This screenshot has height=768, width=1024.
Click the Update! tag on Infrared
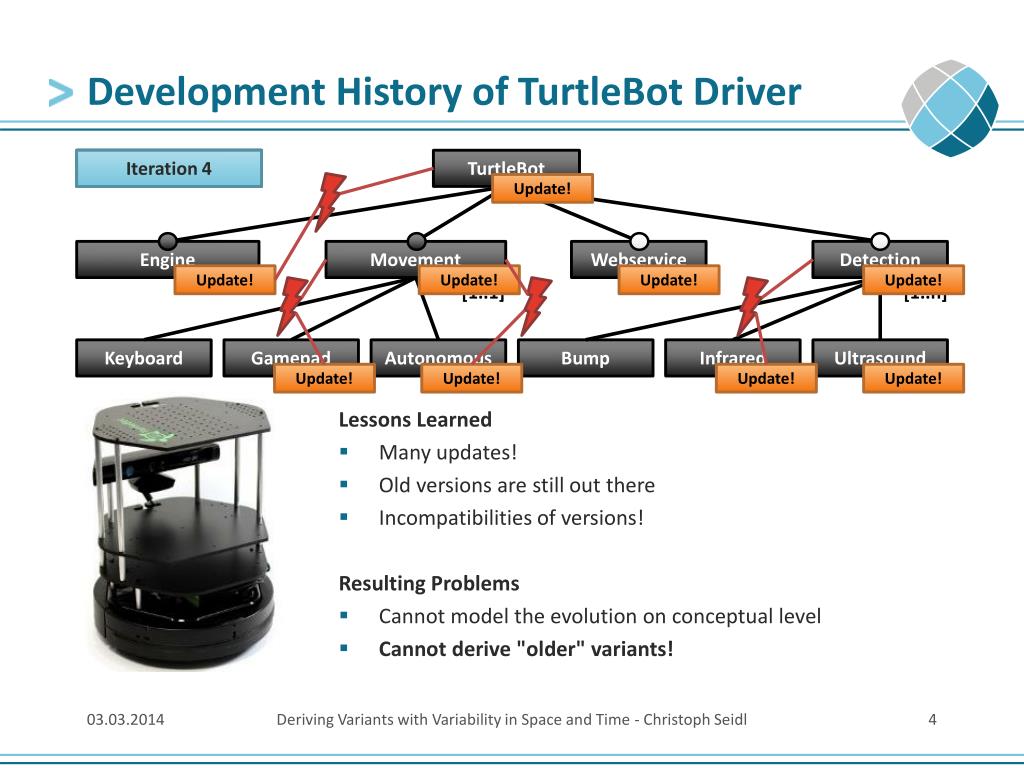point(766,378)
